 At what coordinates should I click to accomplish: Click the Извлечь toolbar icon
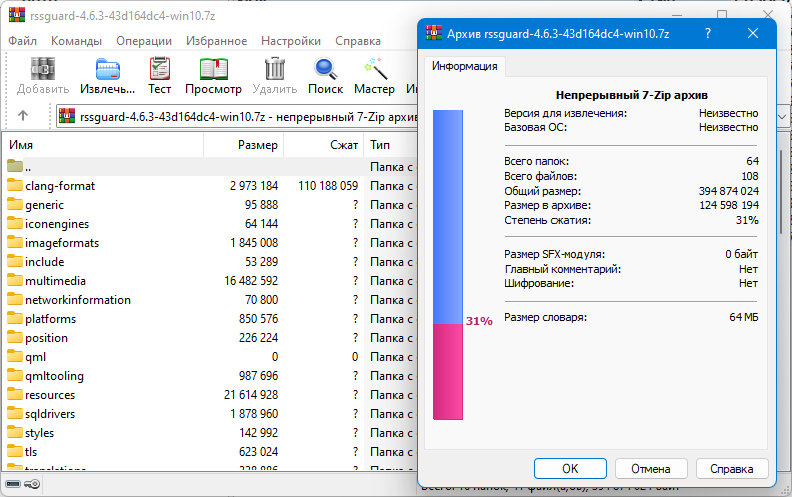108,69
